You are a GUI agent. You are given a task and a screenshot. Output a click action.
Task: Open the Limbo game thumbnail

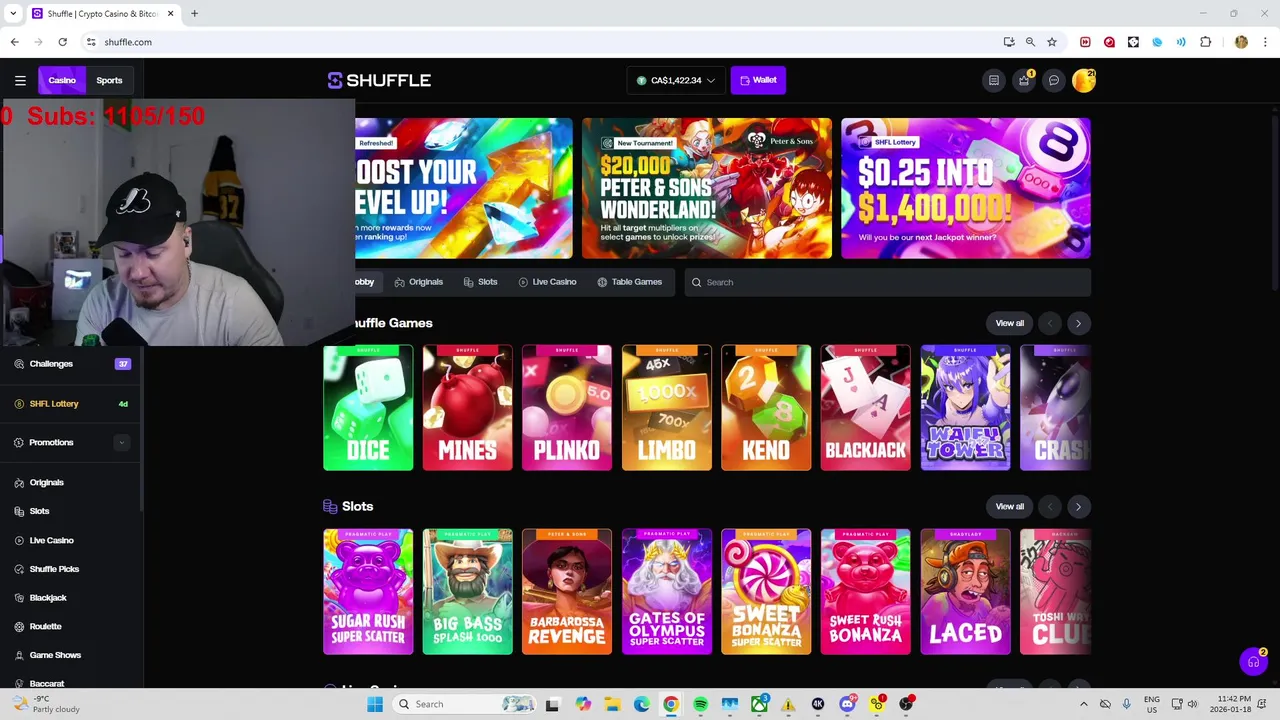(666, 408)
